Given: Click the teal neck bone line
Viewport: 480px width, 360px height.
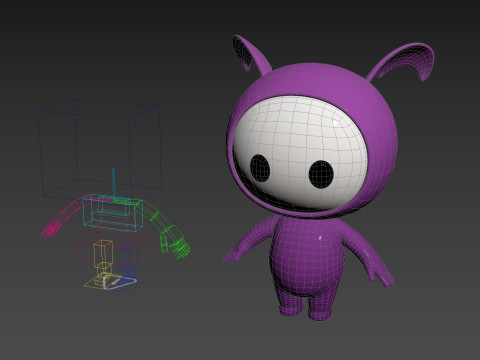Looking at the screenshot, I should 113,184.
